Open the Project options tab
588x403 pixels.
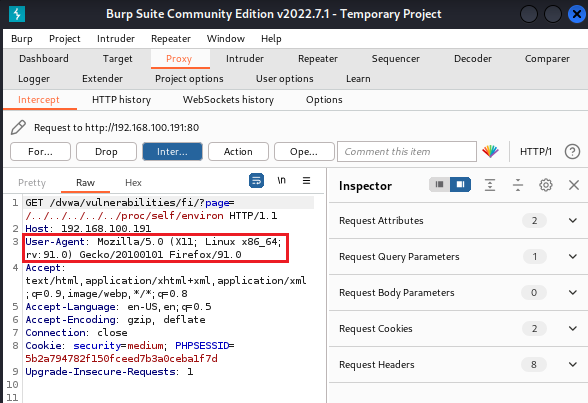tap(189, 79)
